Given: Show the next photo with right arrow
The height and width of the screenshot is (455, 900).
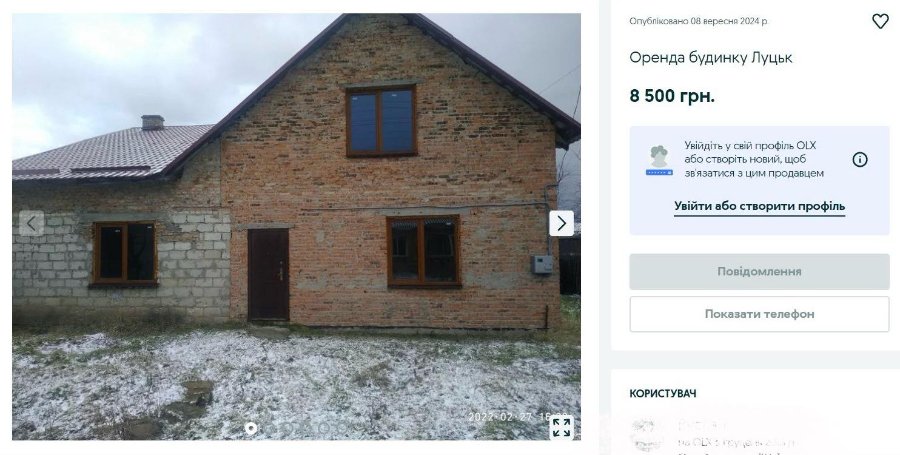Looking at the screenshot, I should pos(561,223).
